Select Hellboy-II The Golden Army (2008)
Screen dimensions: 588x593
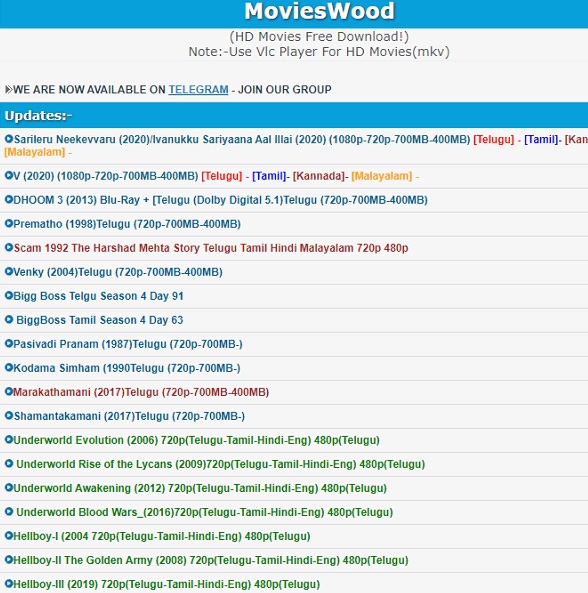point(211,560)
